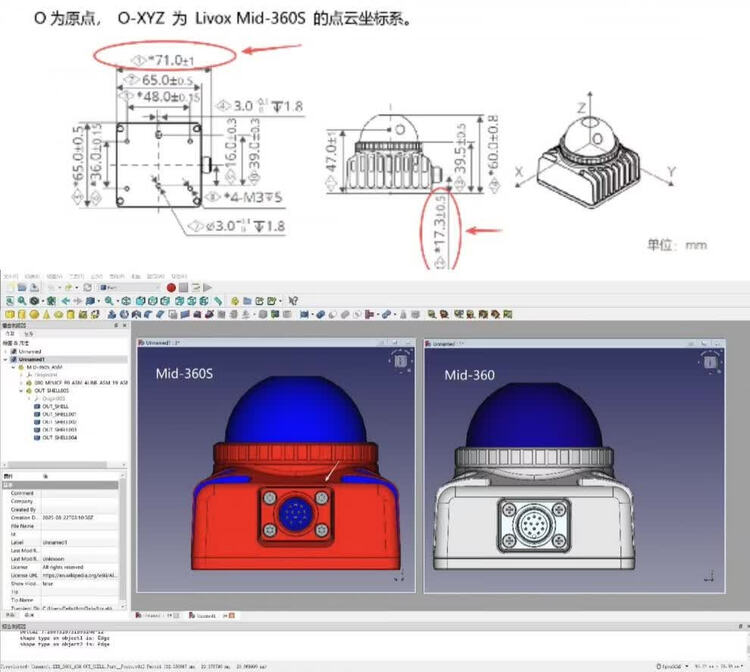Switch to the second document tab below views
This screenshot has width=750, height=672.
pos(211,616)
